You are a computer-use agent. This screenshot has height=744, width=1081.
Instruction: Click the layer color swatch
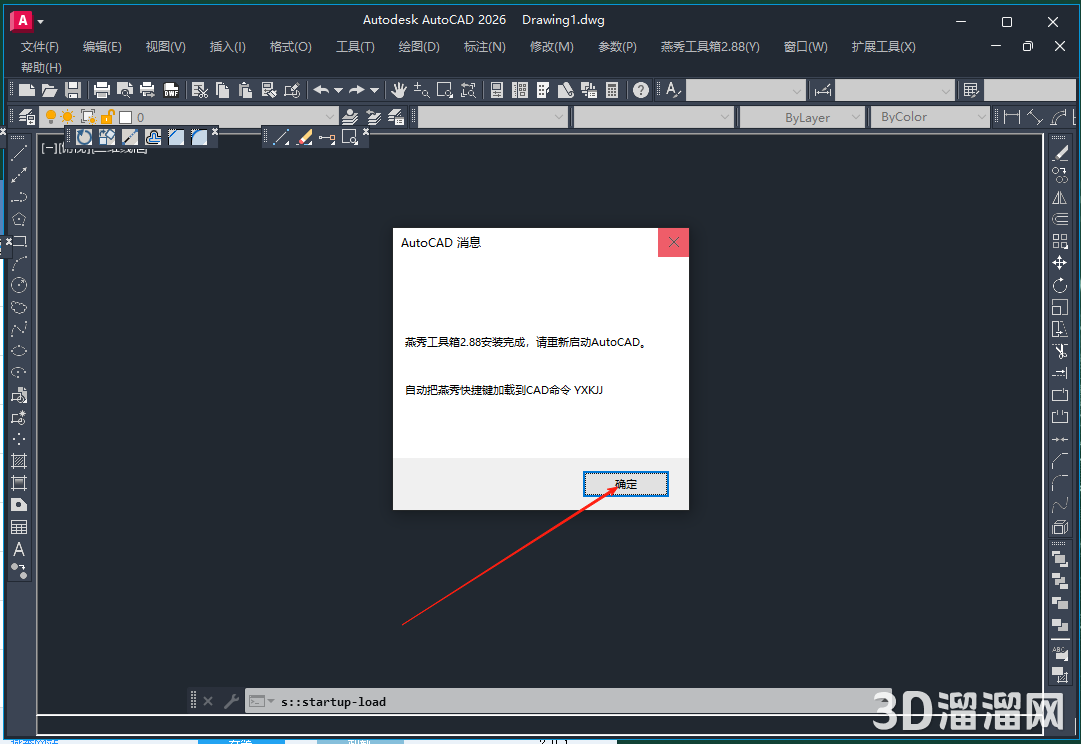(x=125, y=117)
